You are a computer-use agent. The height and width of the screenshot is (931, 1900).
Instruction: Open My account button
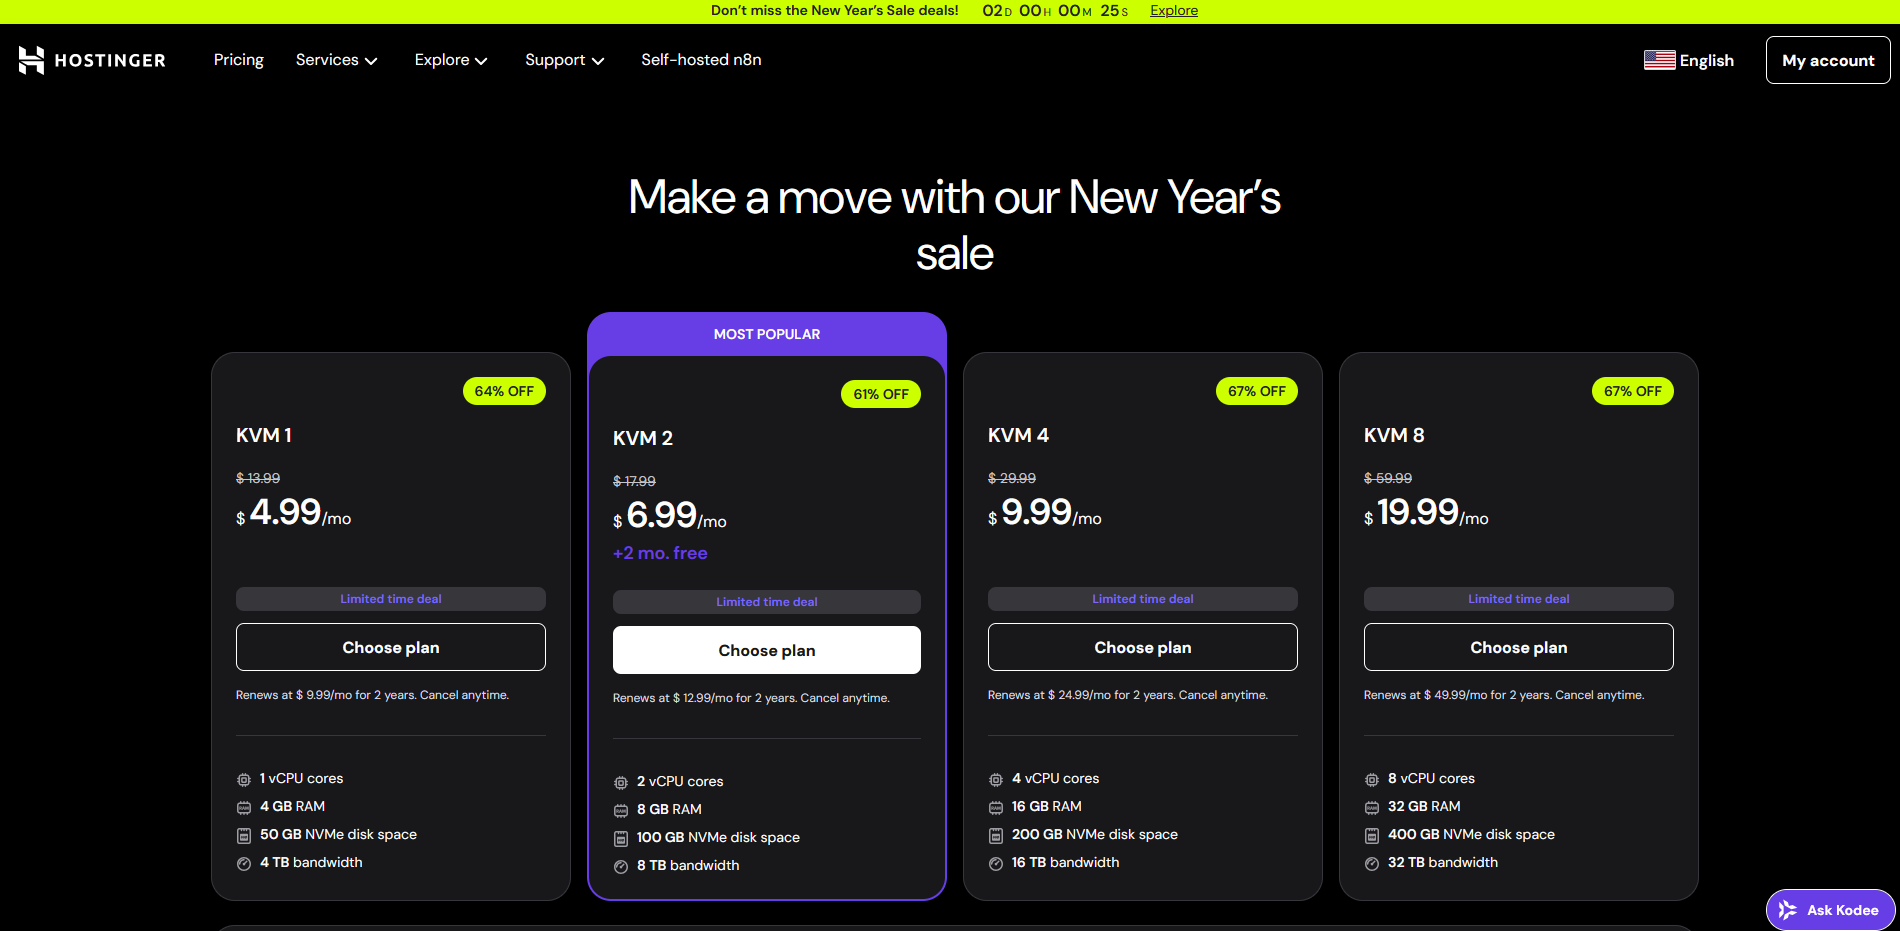[x=1828, y=60]
